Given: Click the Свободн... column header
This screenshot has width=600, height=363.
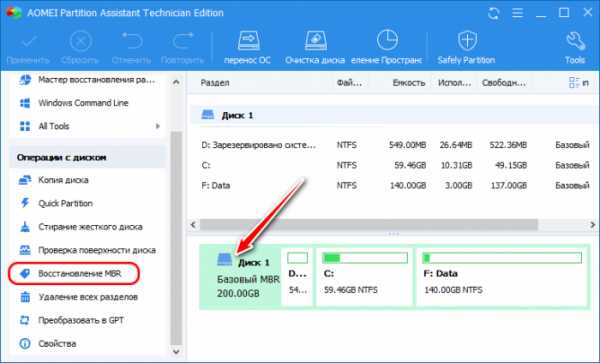Looking at the screenshot, I should tap(504, 83).
